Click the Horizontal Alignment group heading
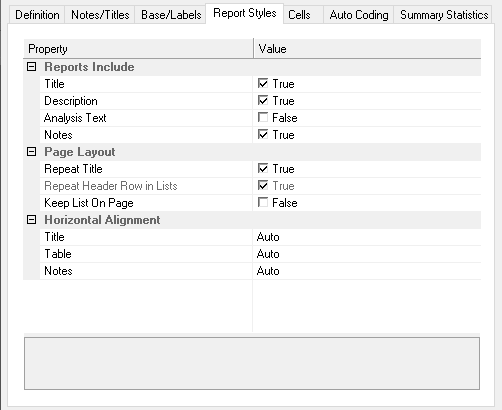The height and width of the screenshot is (410, 502). click(x=102, y=220)
